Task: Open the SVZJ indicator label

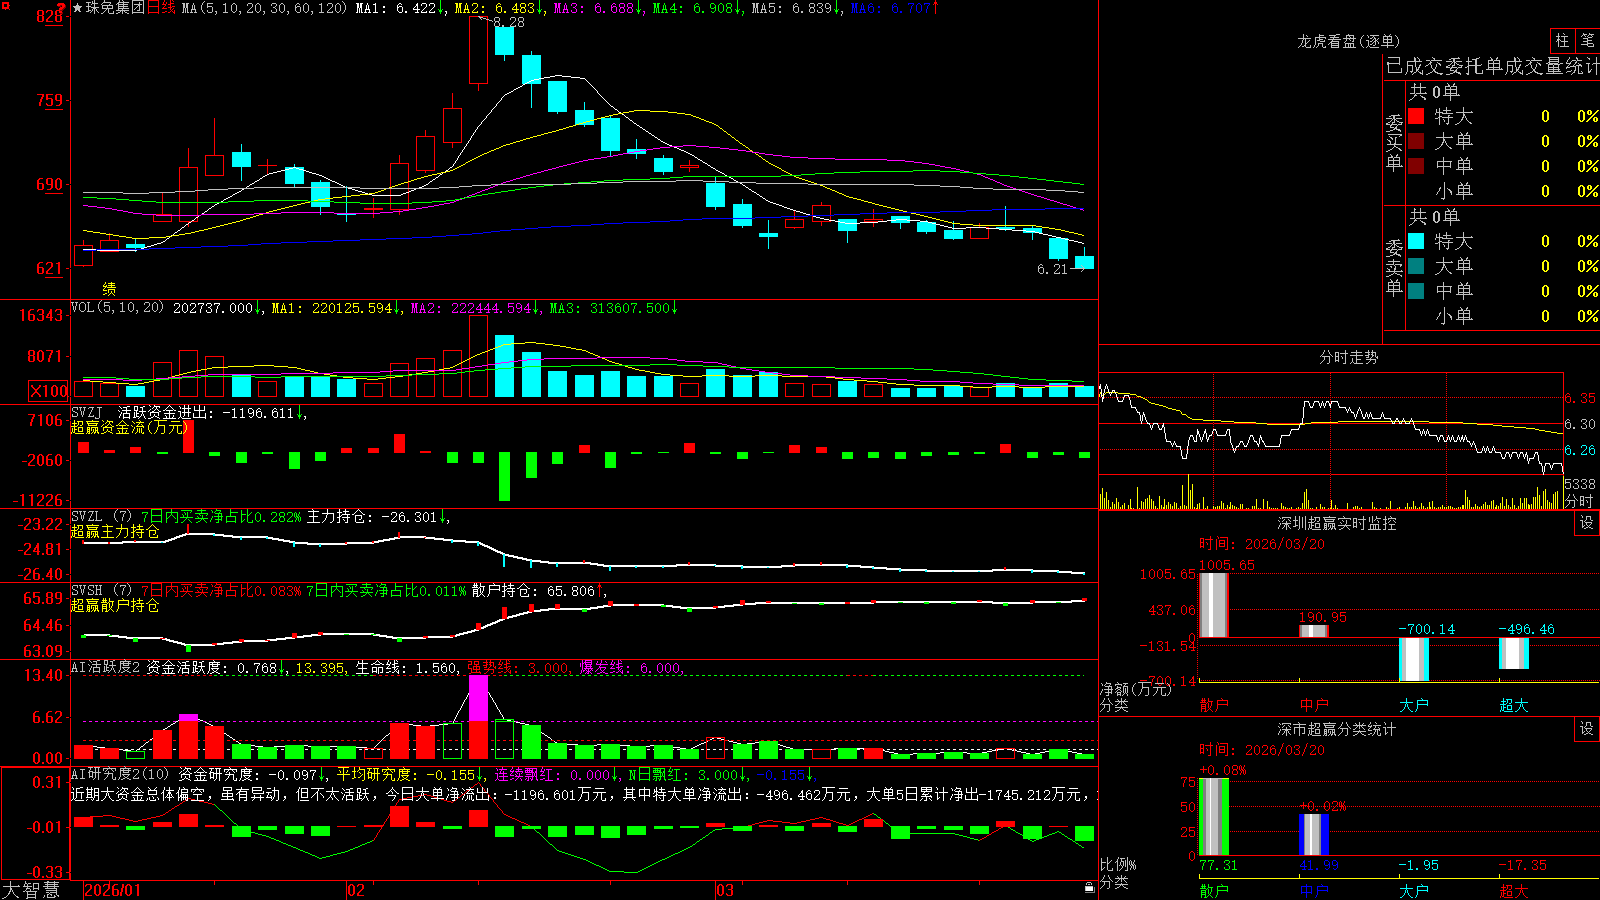Action: point(87,412)
